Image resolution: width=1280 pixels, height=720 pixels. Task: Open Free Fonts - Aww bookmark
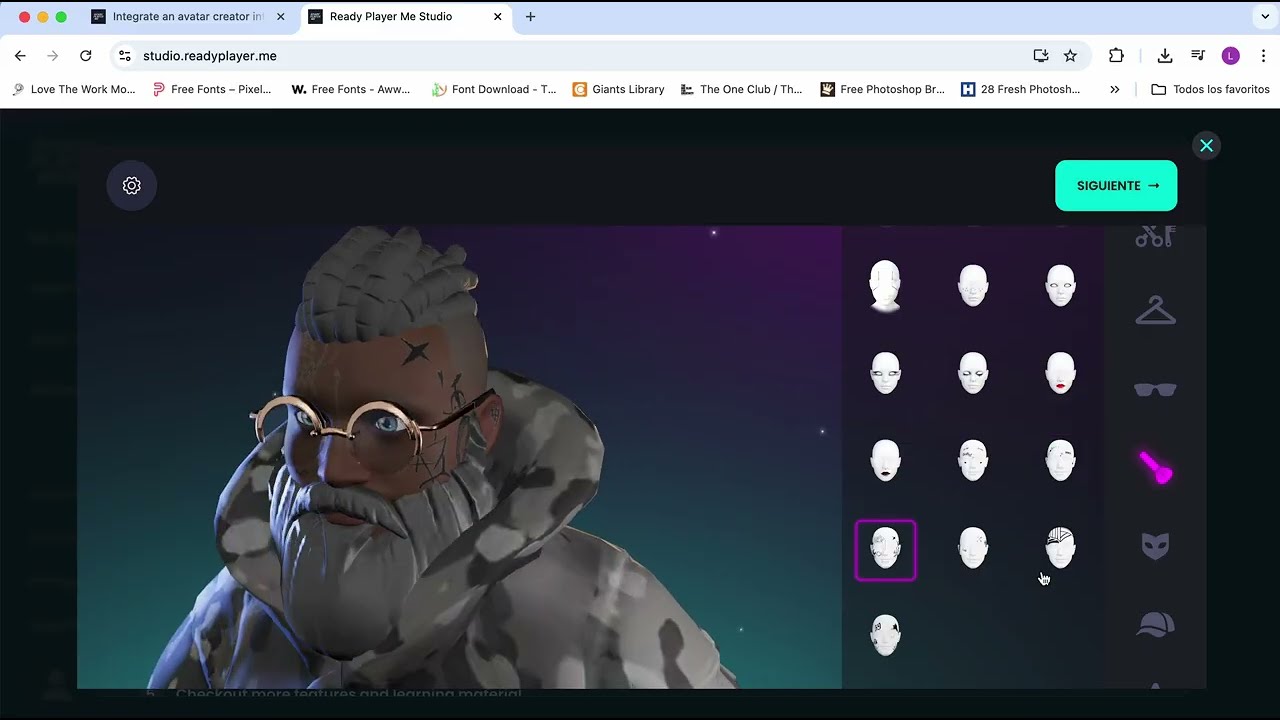pos(351,89)
